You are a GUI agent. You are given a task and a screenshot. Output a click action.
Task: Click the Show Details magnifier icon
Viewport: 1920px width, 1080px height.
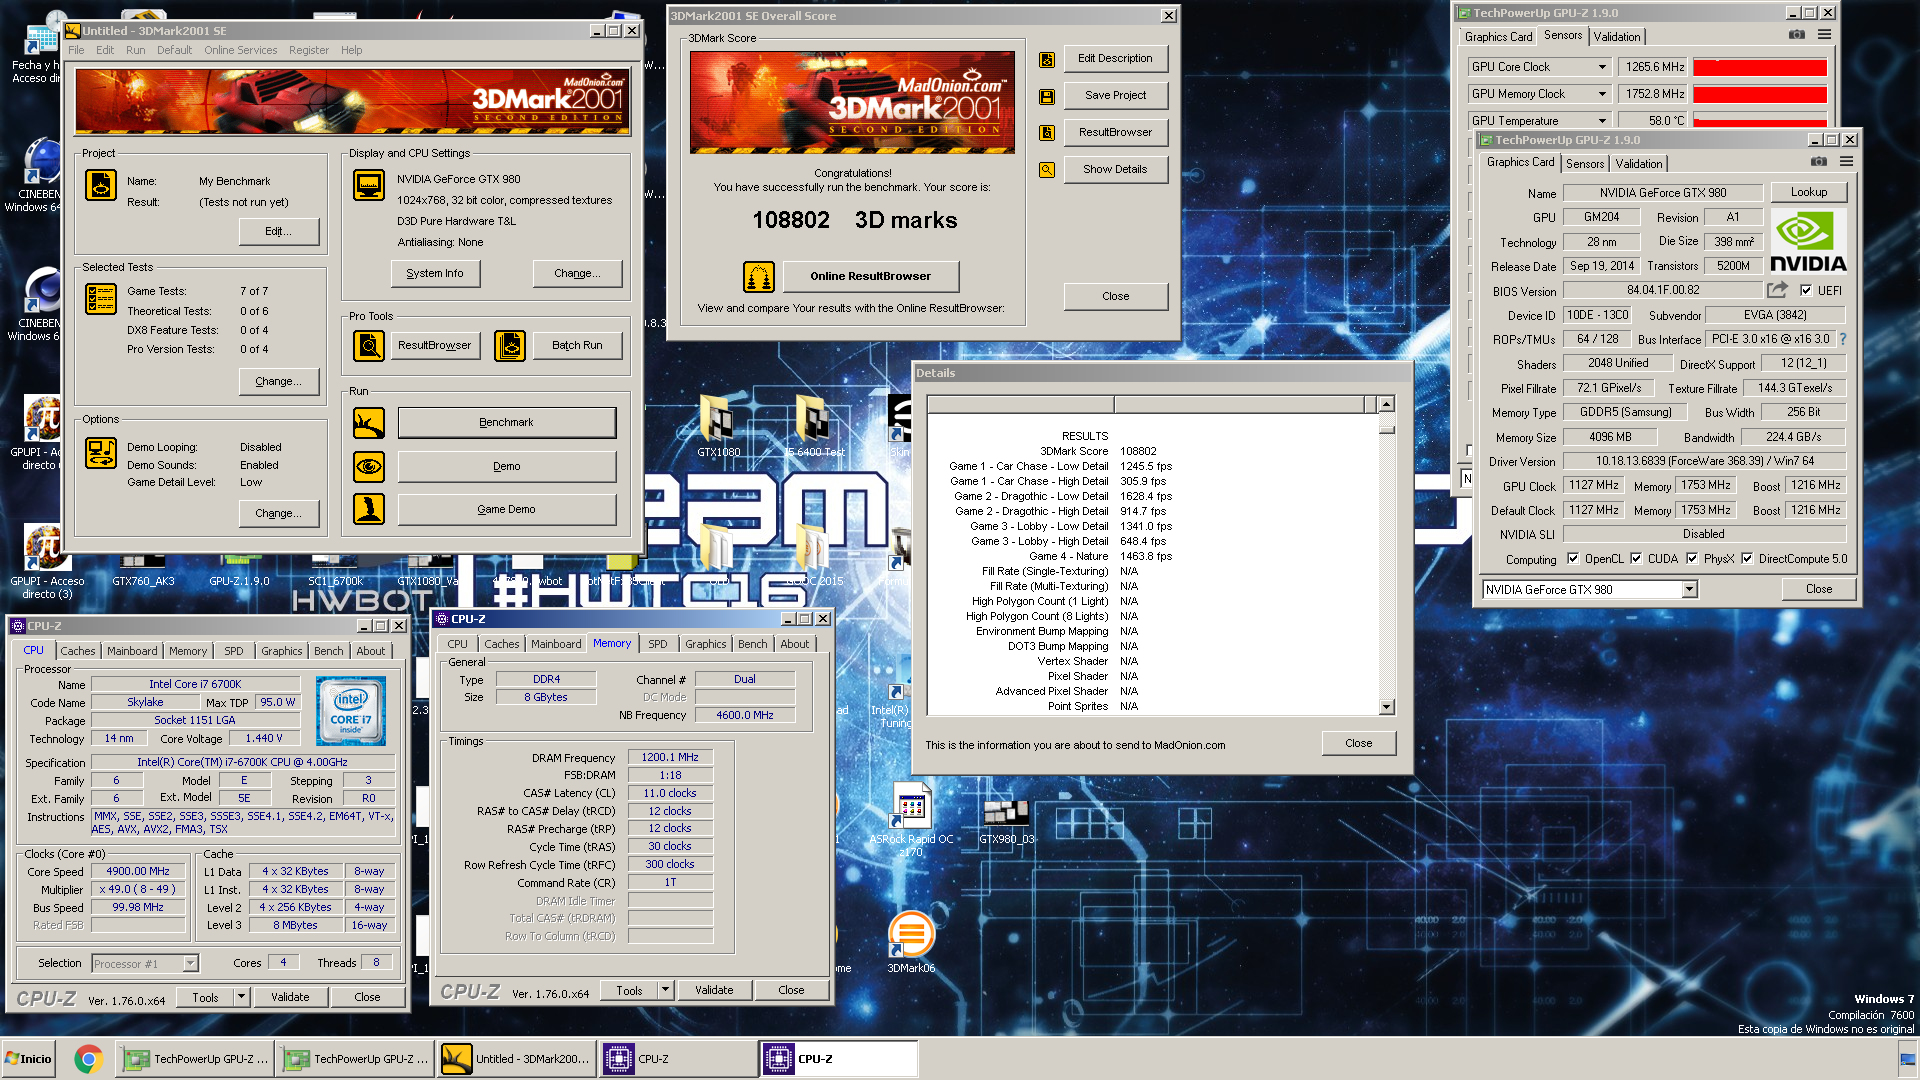[1047, 170]
